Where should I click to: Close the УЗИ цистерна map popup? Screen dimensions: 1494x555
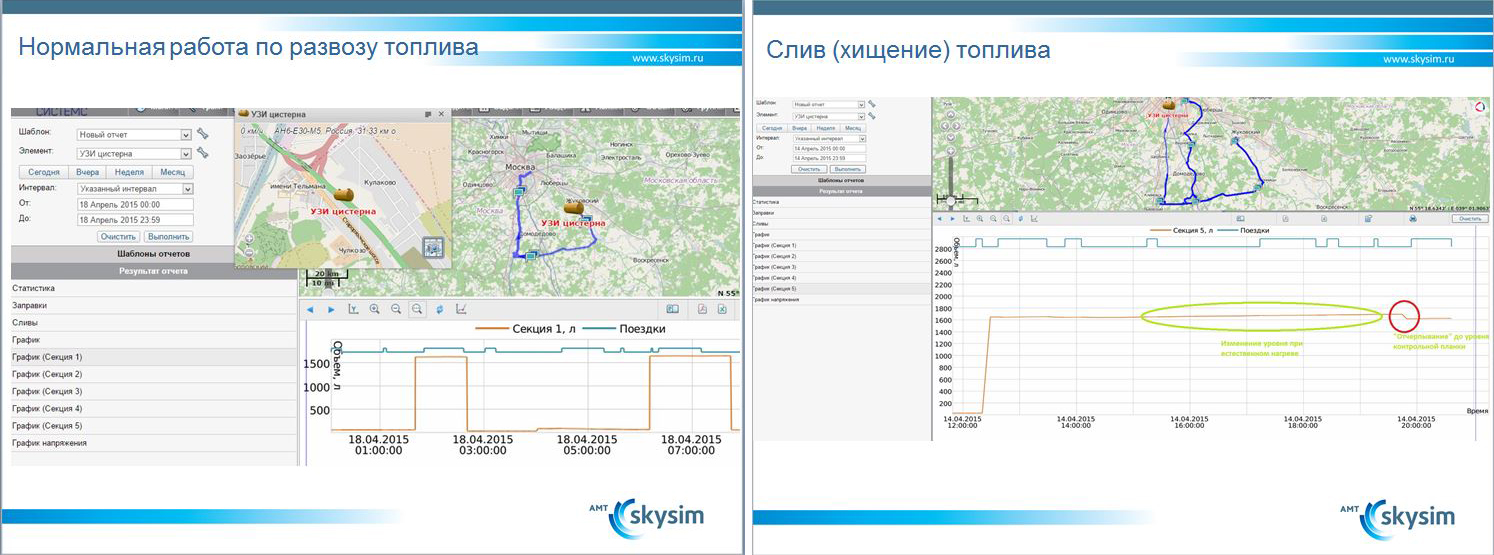(x=442, y=114)
